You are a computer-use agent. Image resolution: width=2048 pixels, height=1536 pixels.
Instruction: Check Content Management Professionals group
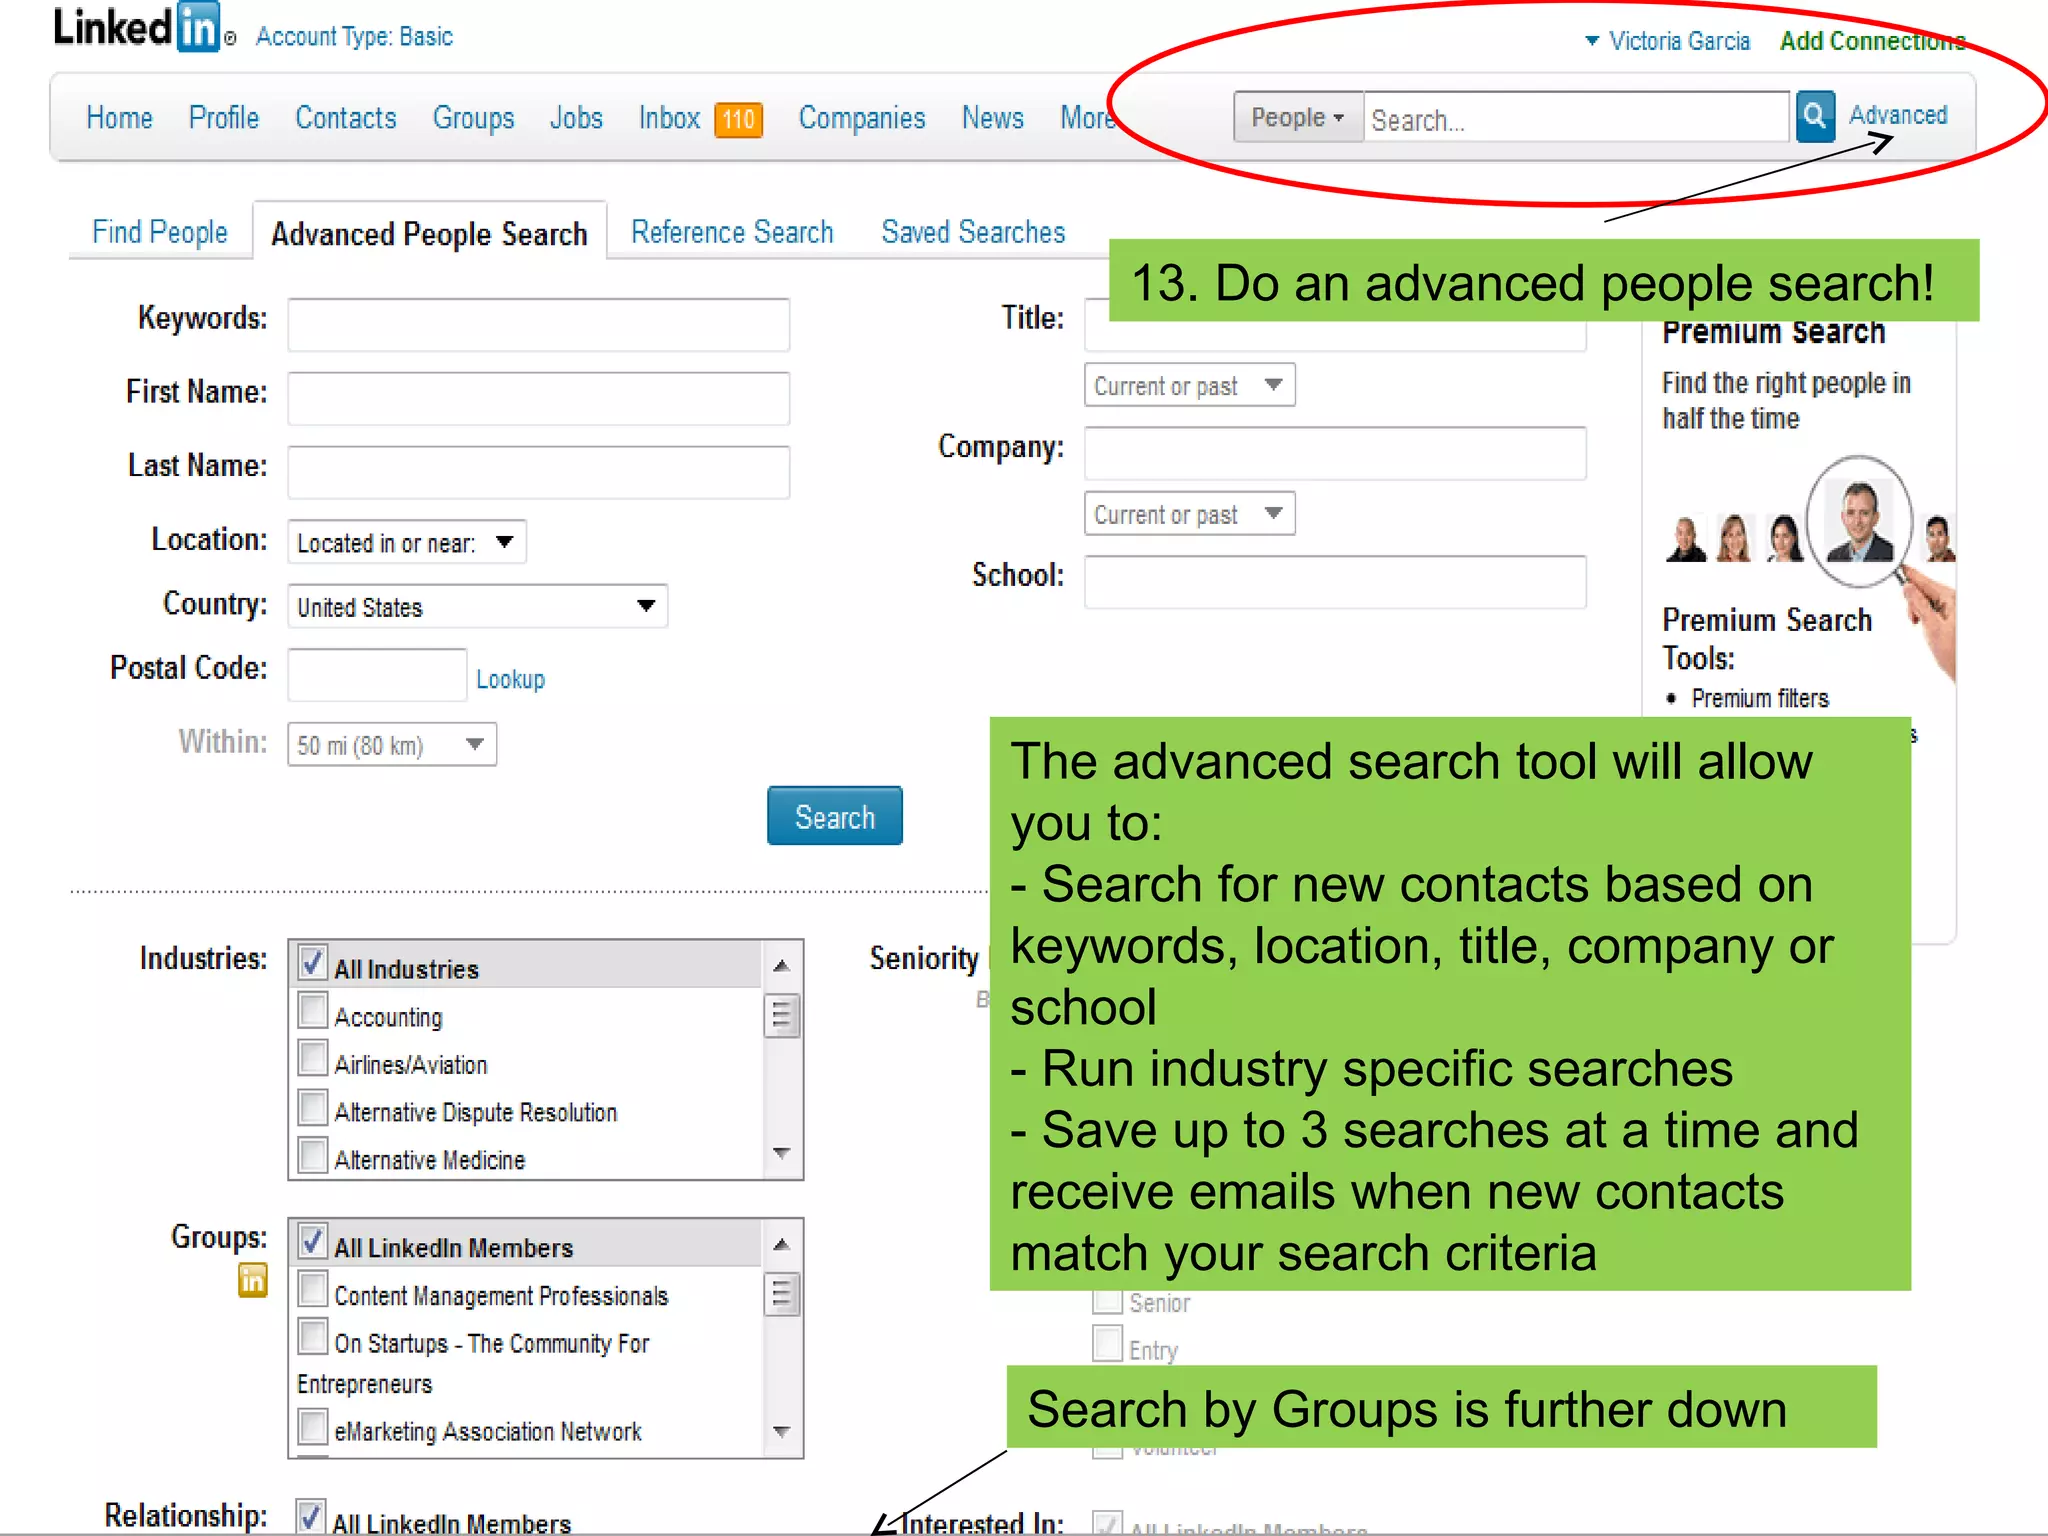click(x=312, y=1290)
